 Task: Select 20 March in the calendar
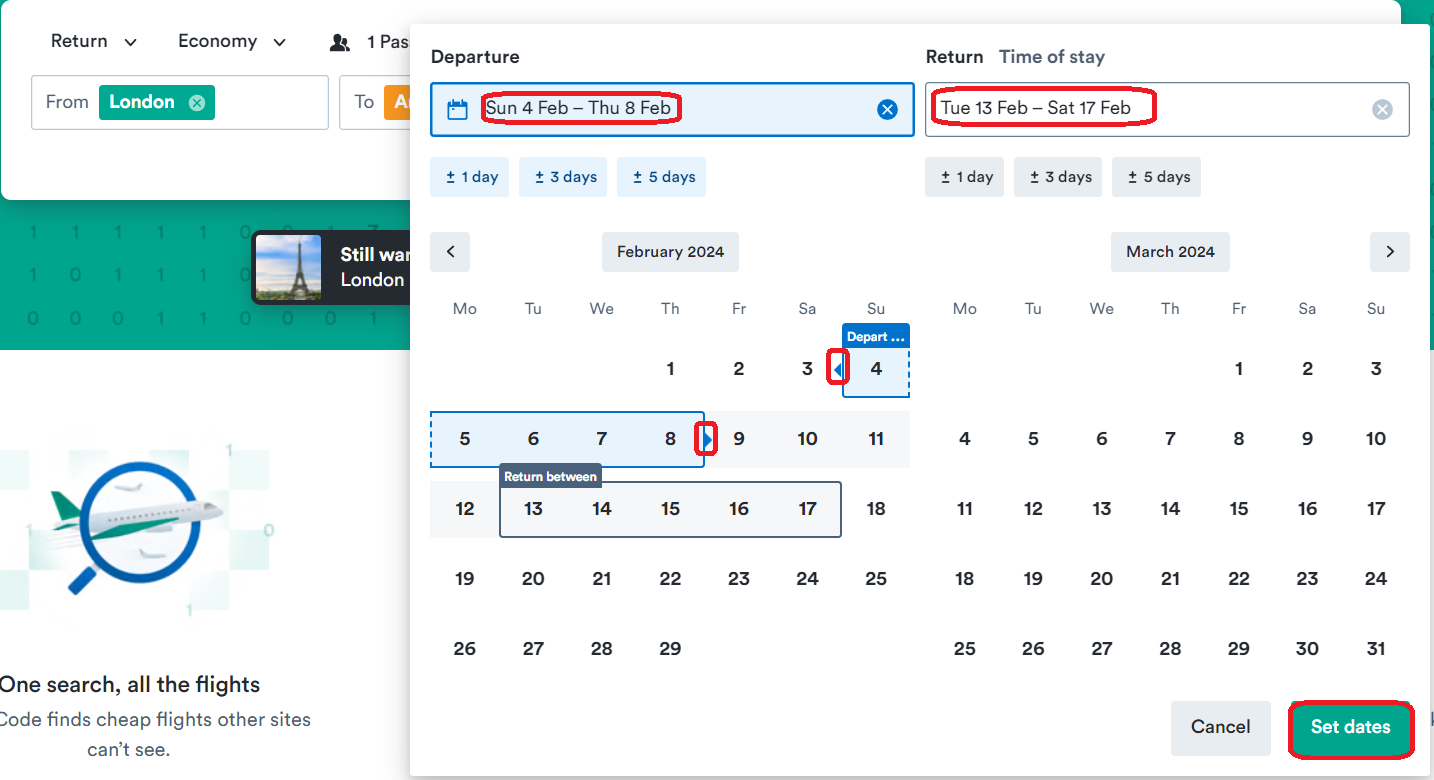(x=1101, y=579)
